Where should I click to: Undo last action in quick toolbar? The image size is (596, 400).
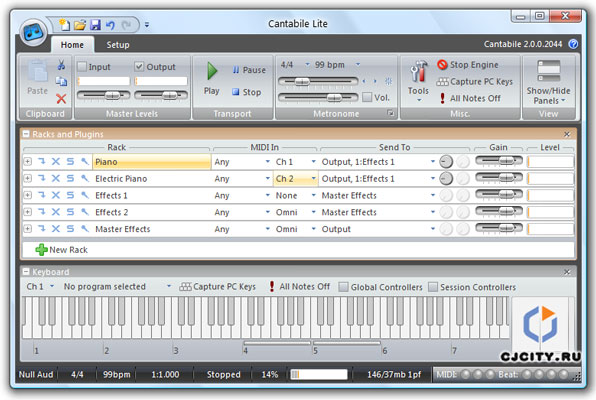[111, 25]
